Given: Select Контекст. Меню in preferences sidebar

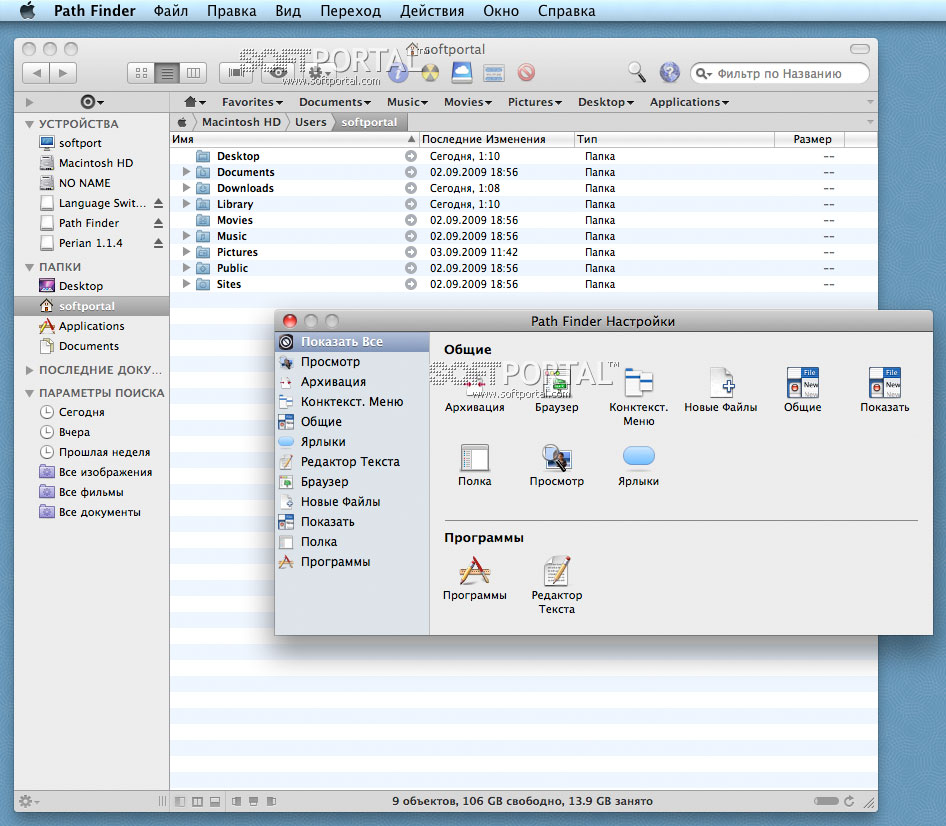Looking at the screenshot, I should 351,402.
